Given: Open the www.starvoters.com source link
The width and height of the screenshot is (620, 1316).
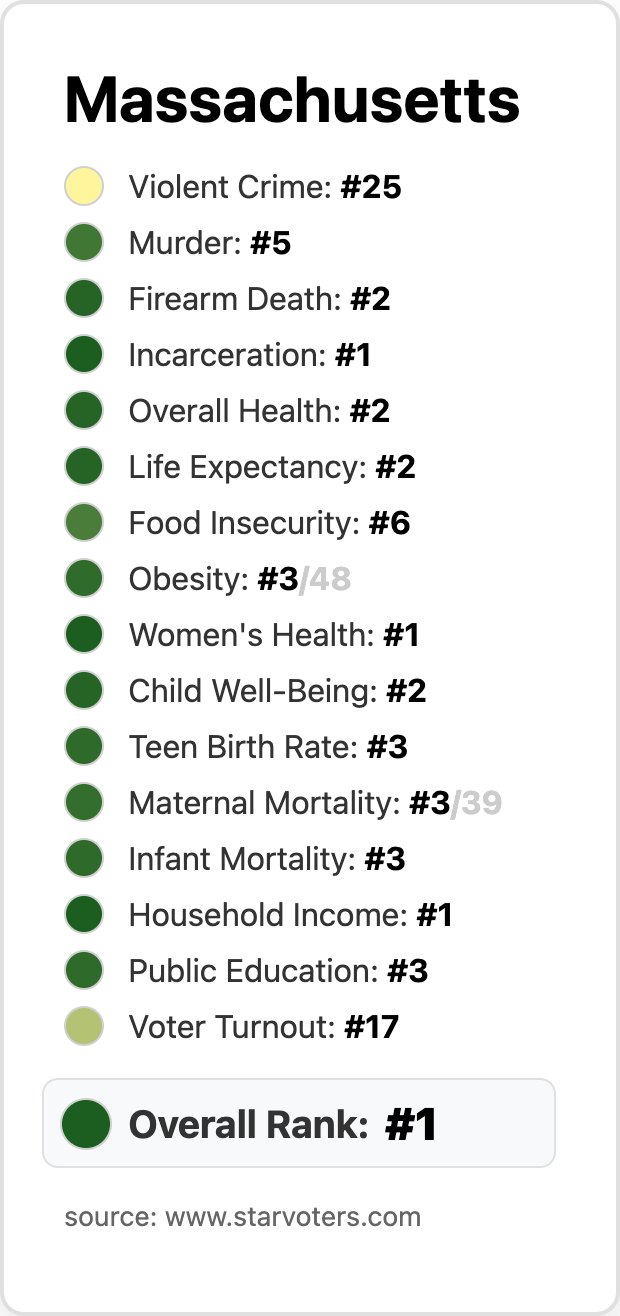Looking at the screenshot, I should (292, 1217).
